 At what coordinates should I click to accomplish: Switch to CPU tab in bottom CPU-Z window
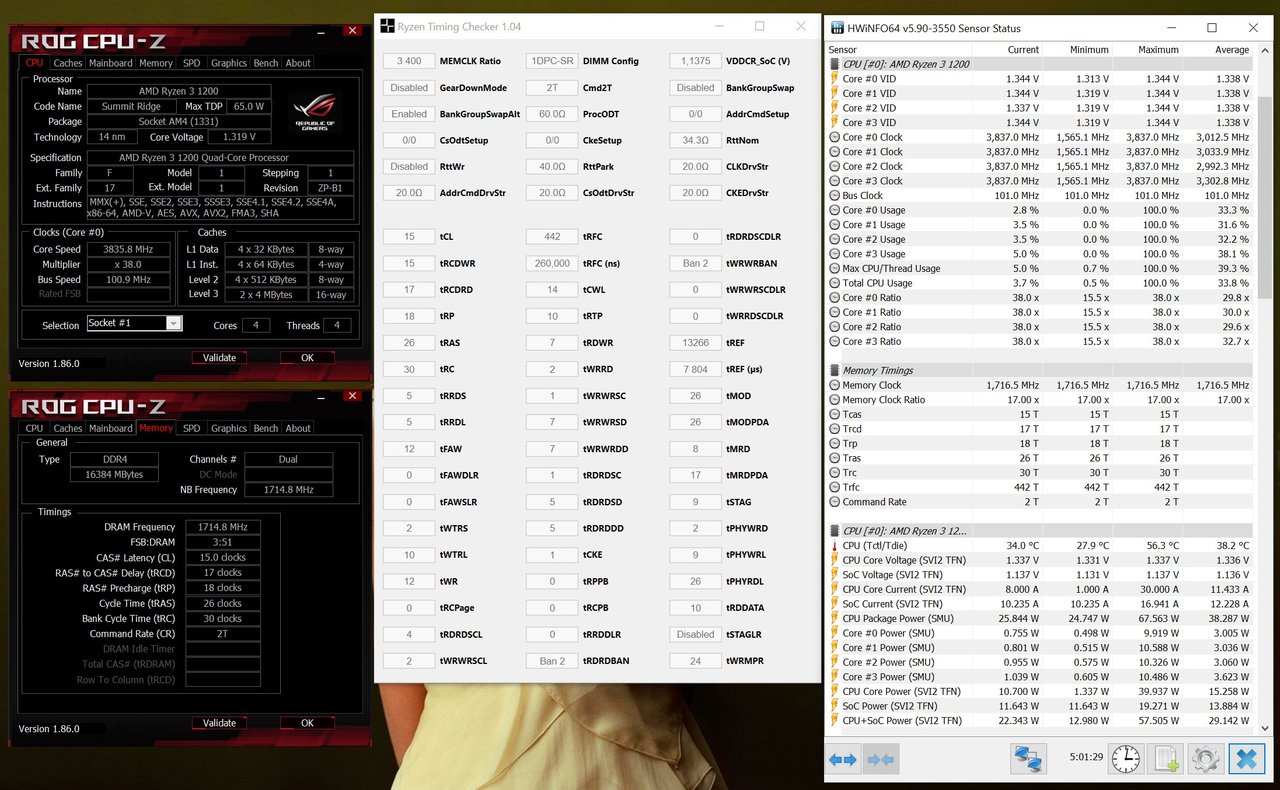[35, 428]
